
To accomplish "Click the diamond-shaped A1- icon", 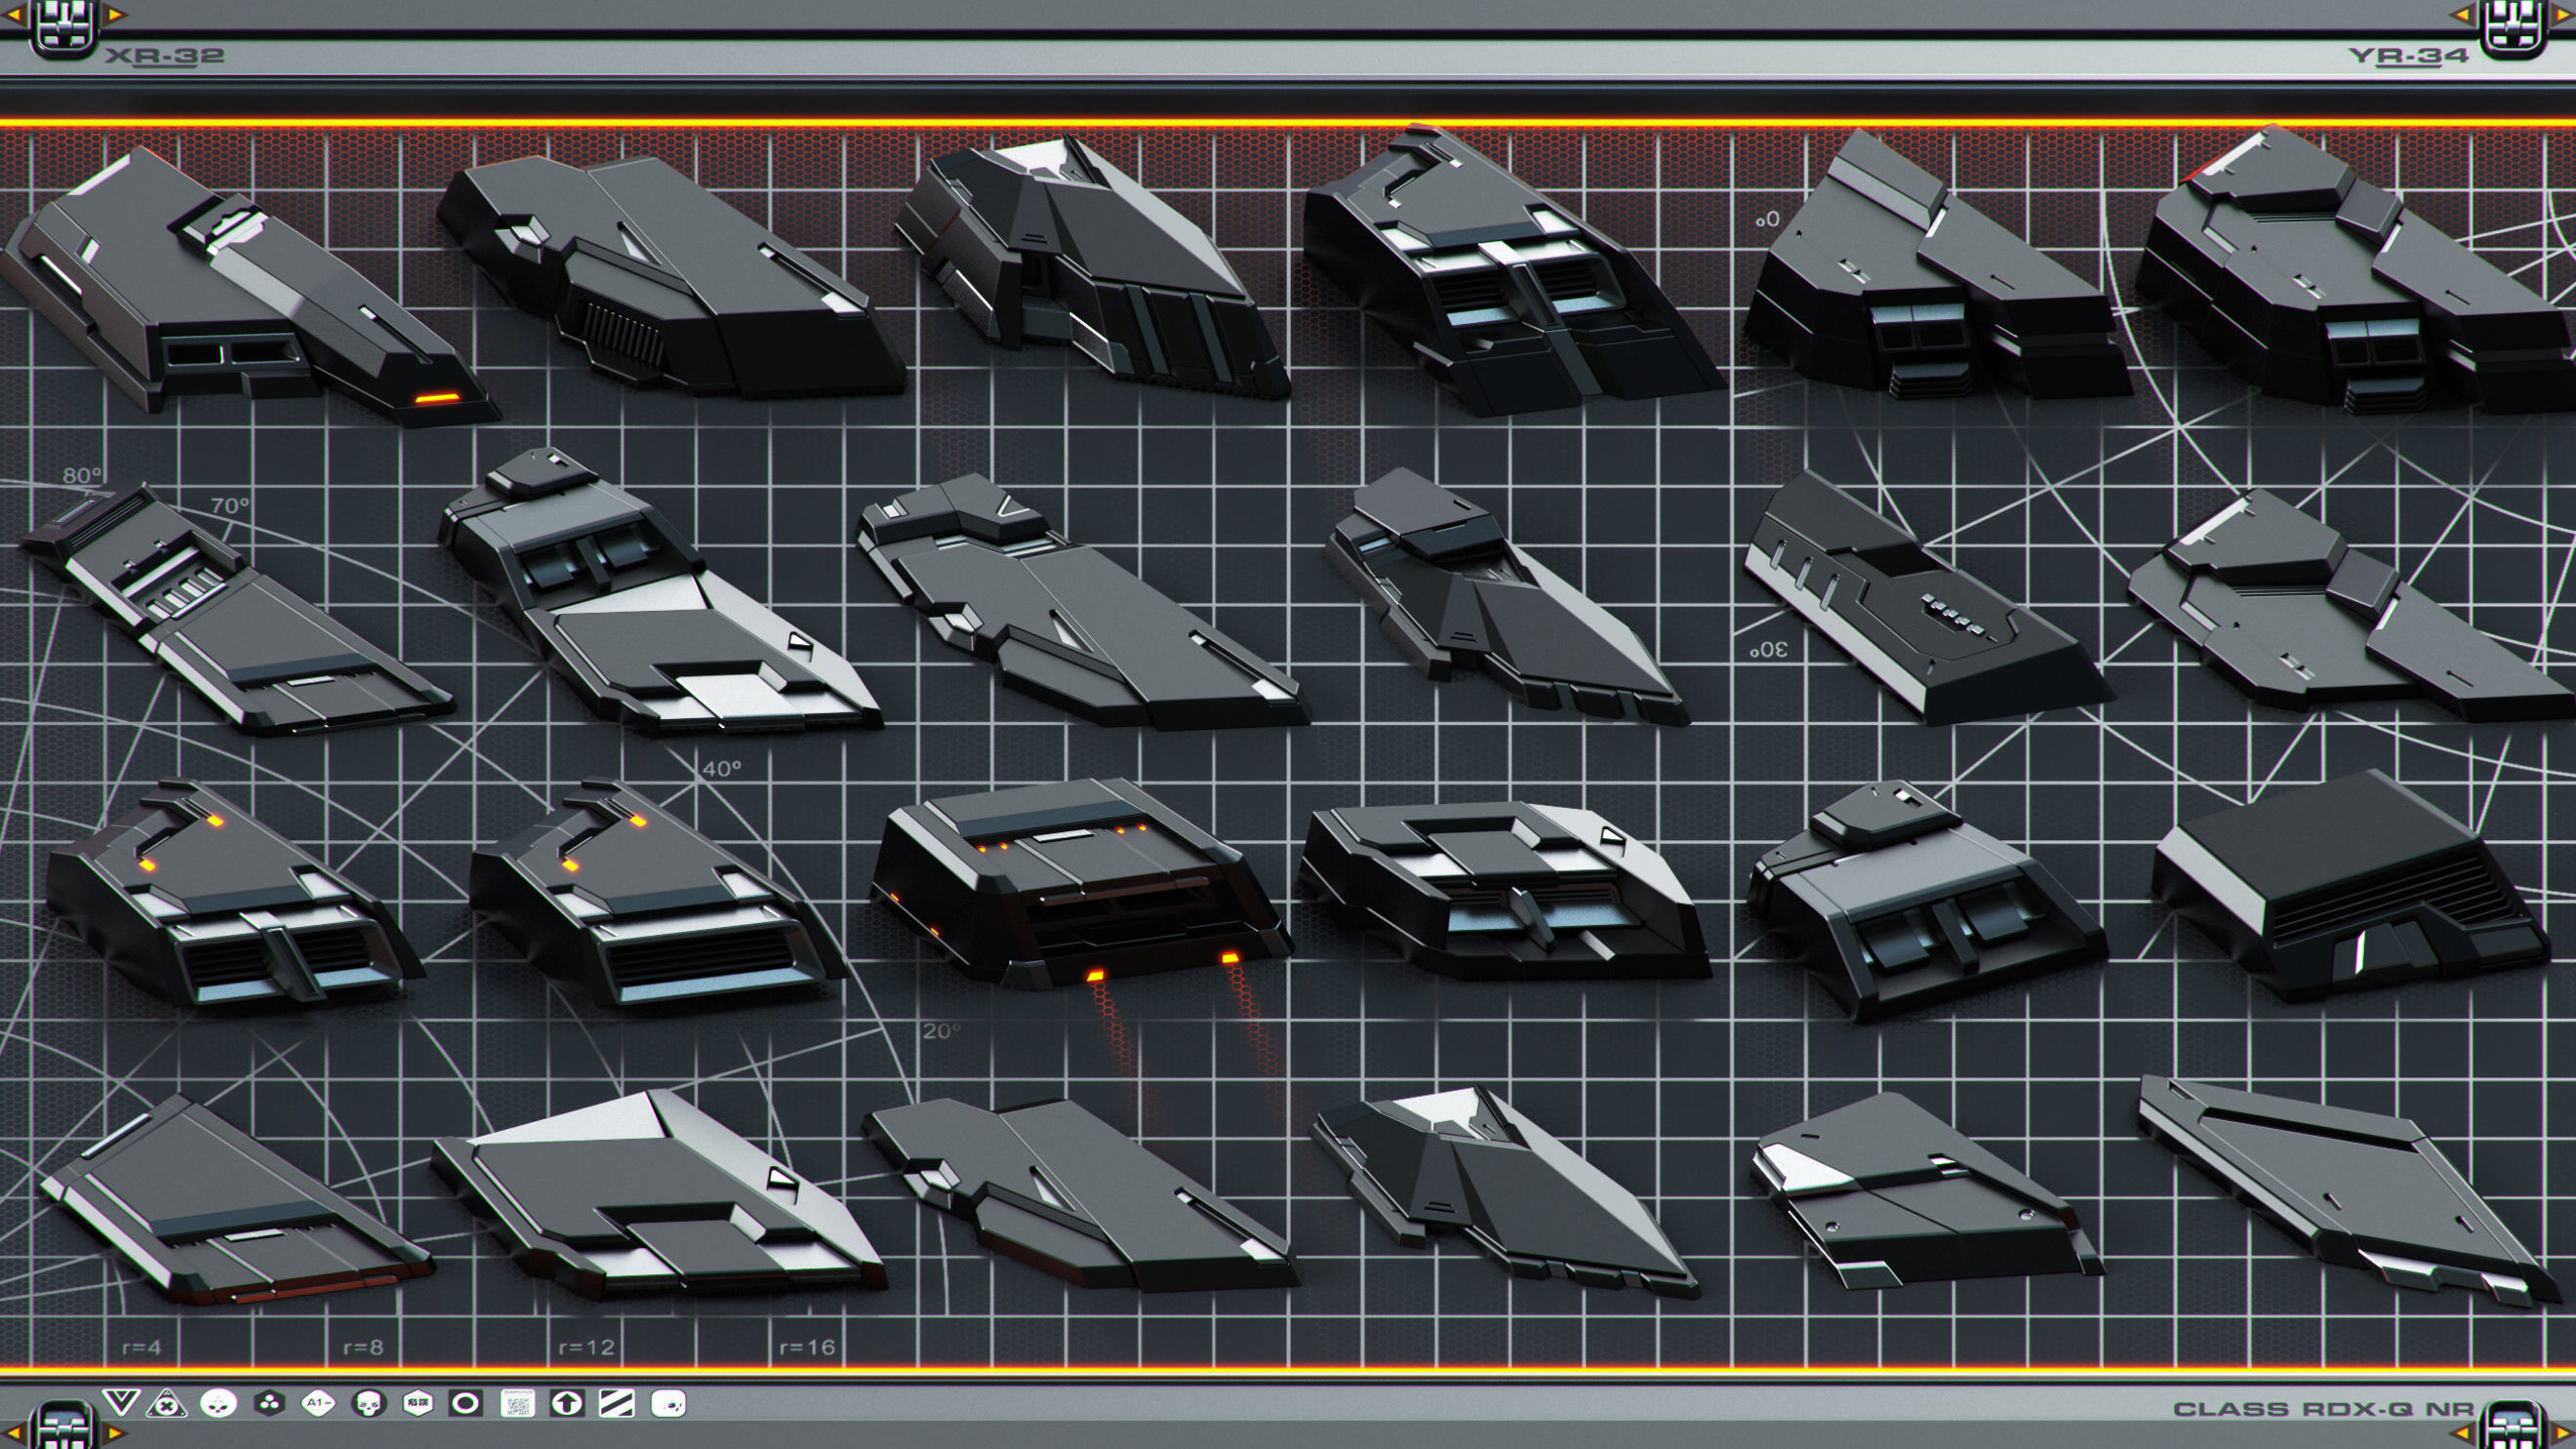I will click(318, 1404).
